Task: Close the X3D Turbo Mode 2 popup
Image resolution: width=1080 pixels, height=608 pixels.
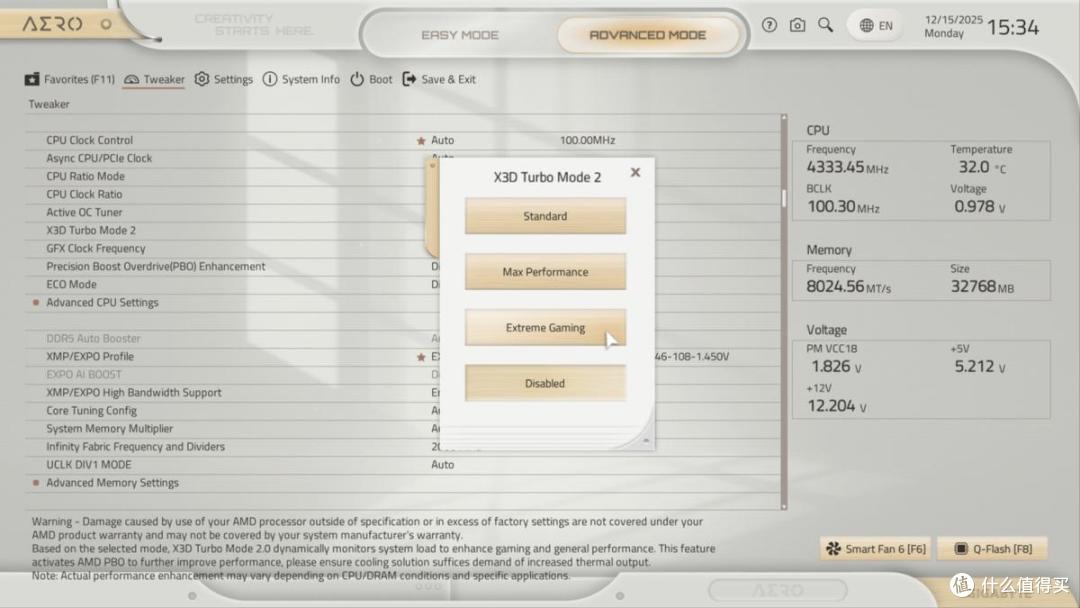Action: [x=635, y=172]
